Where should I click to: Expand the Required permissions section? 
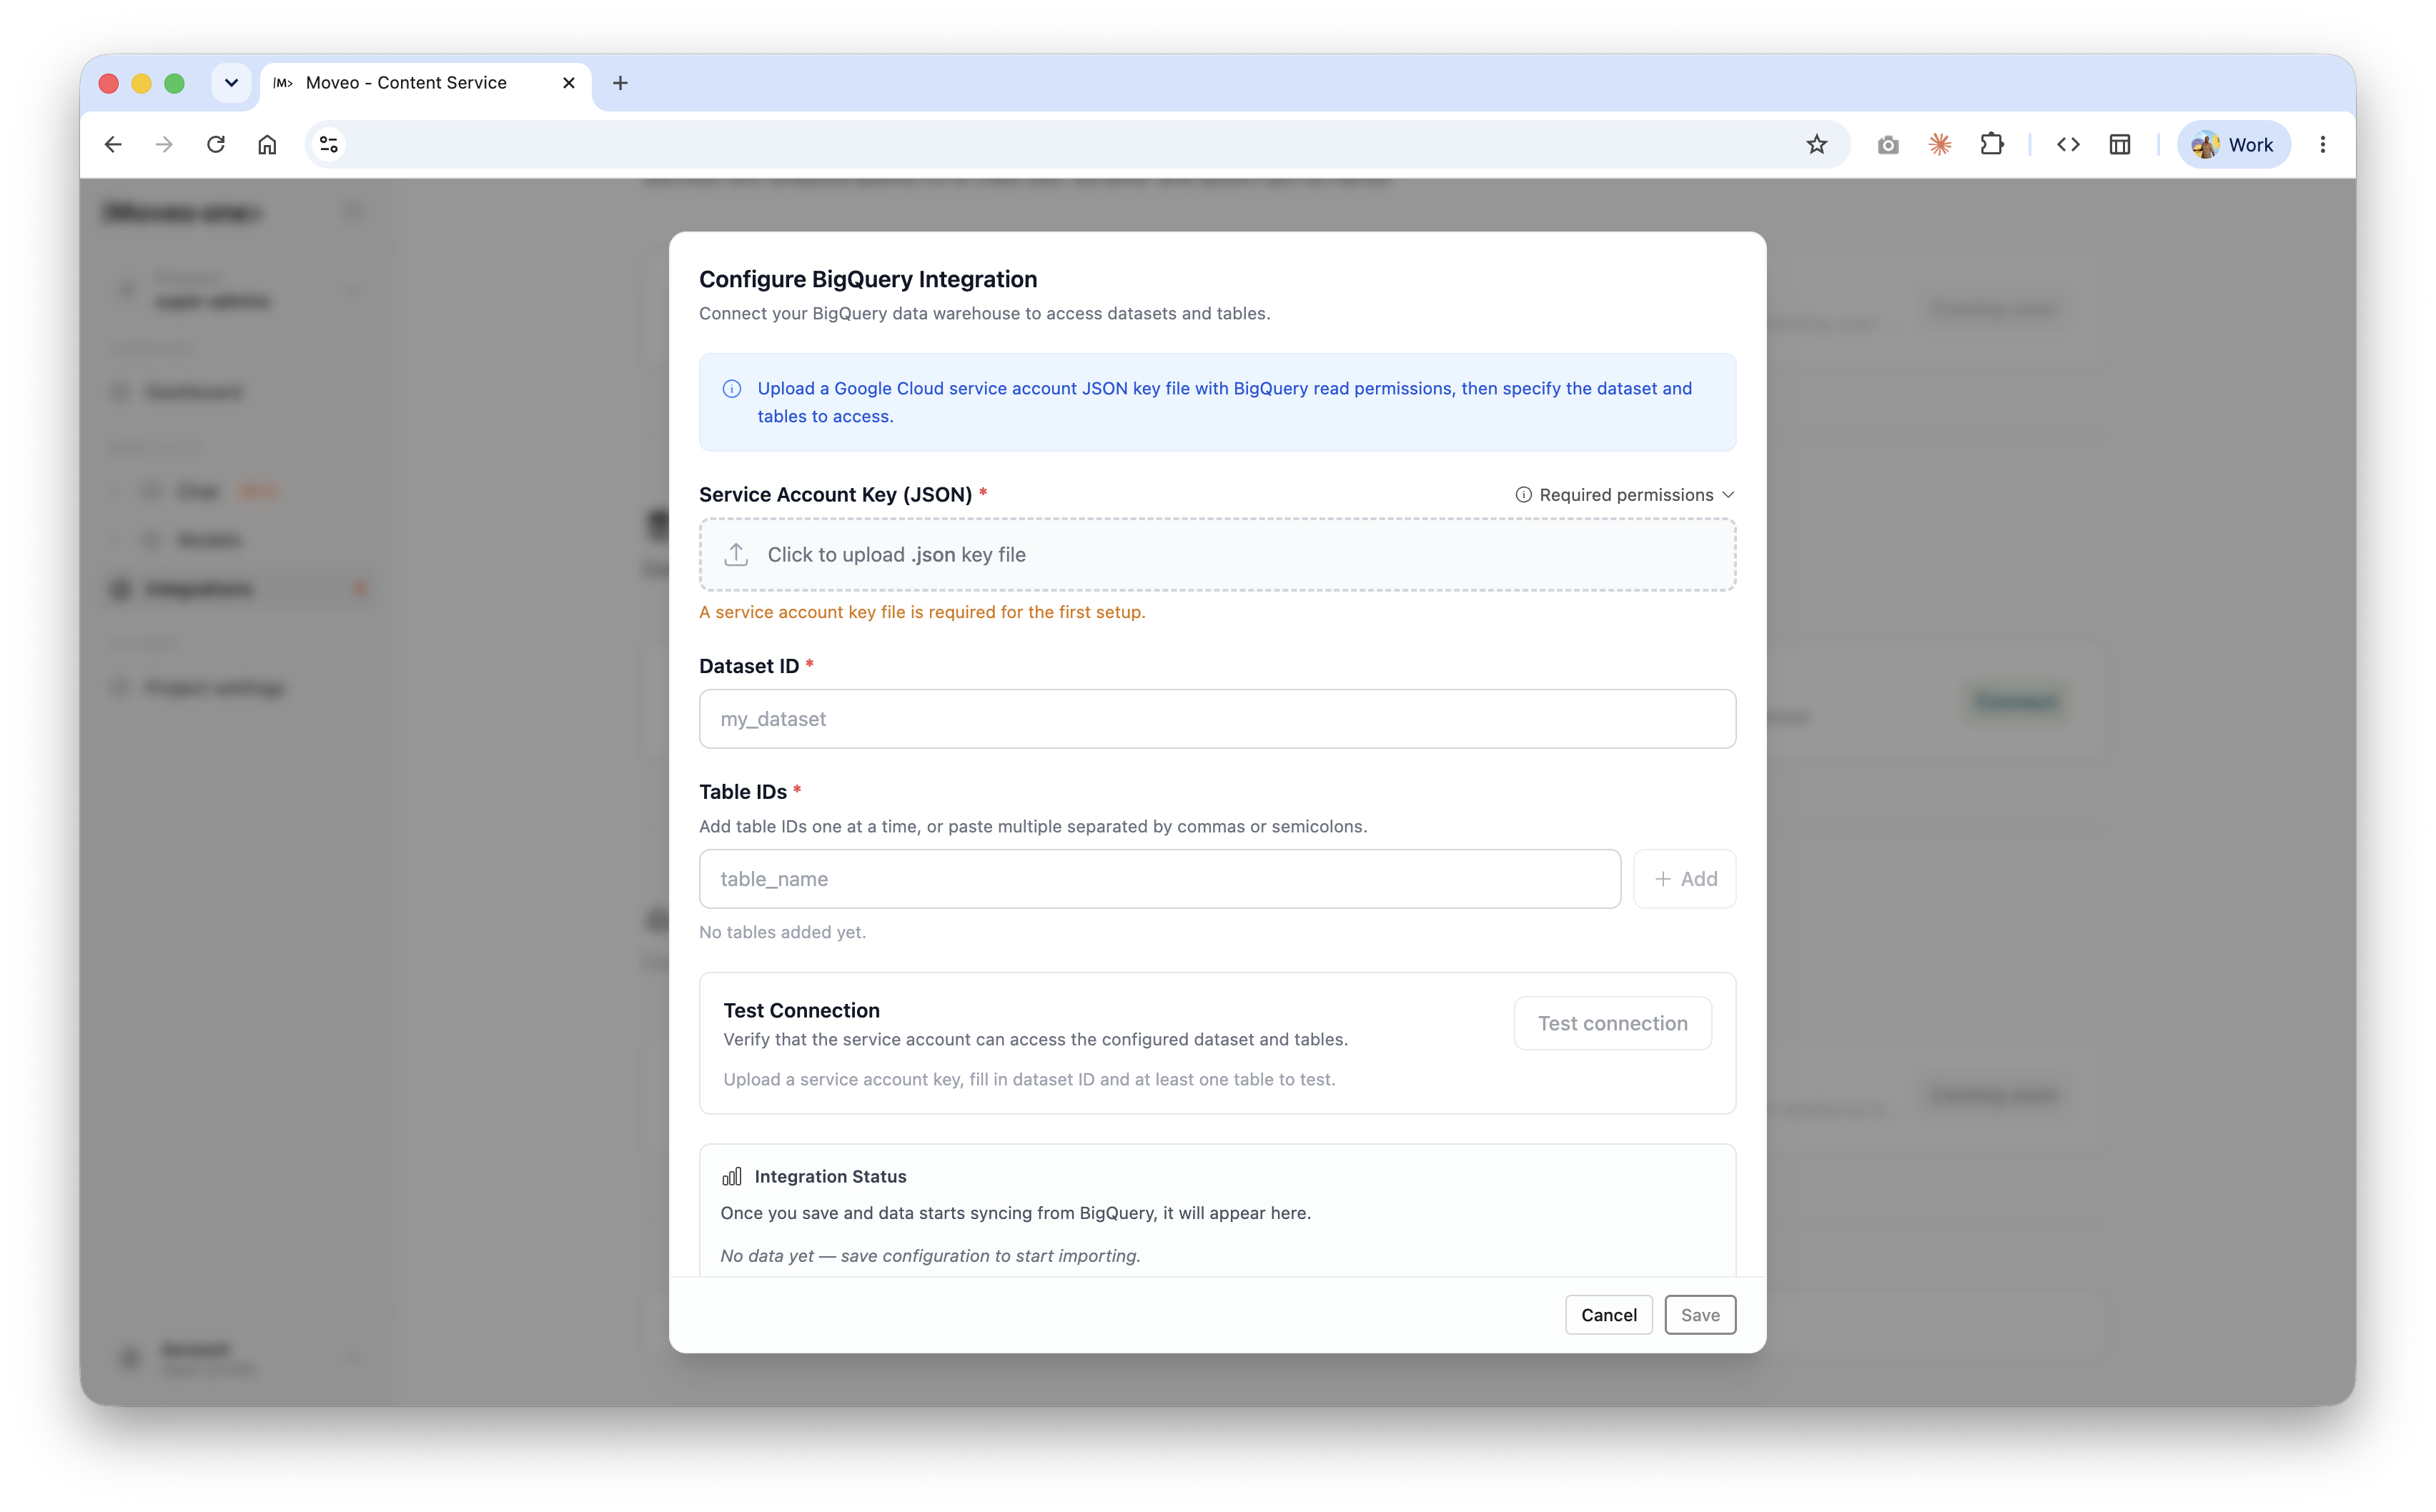(x=1626, y=495)
